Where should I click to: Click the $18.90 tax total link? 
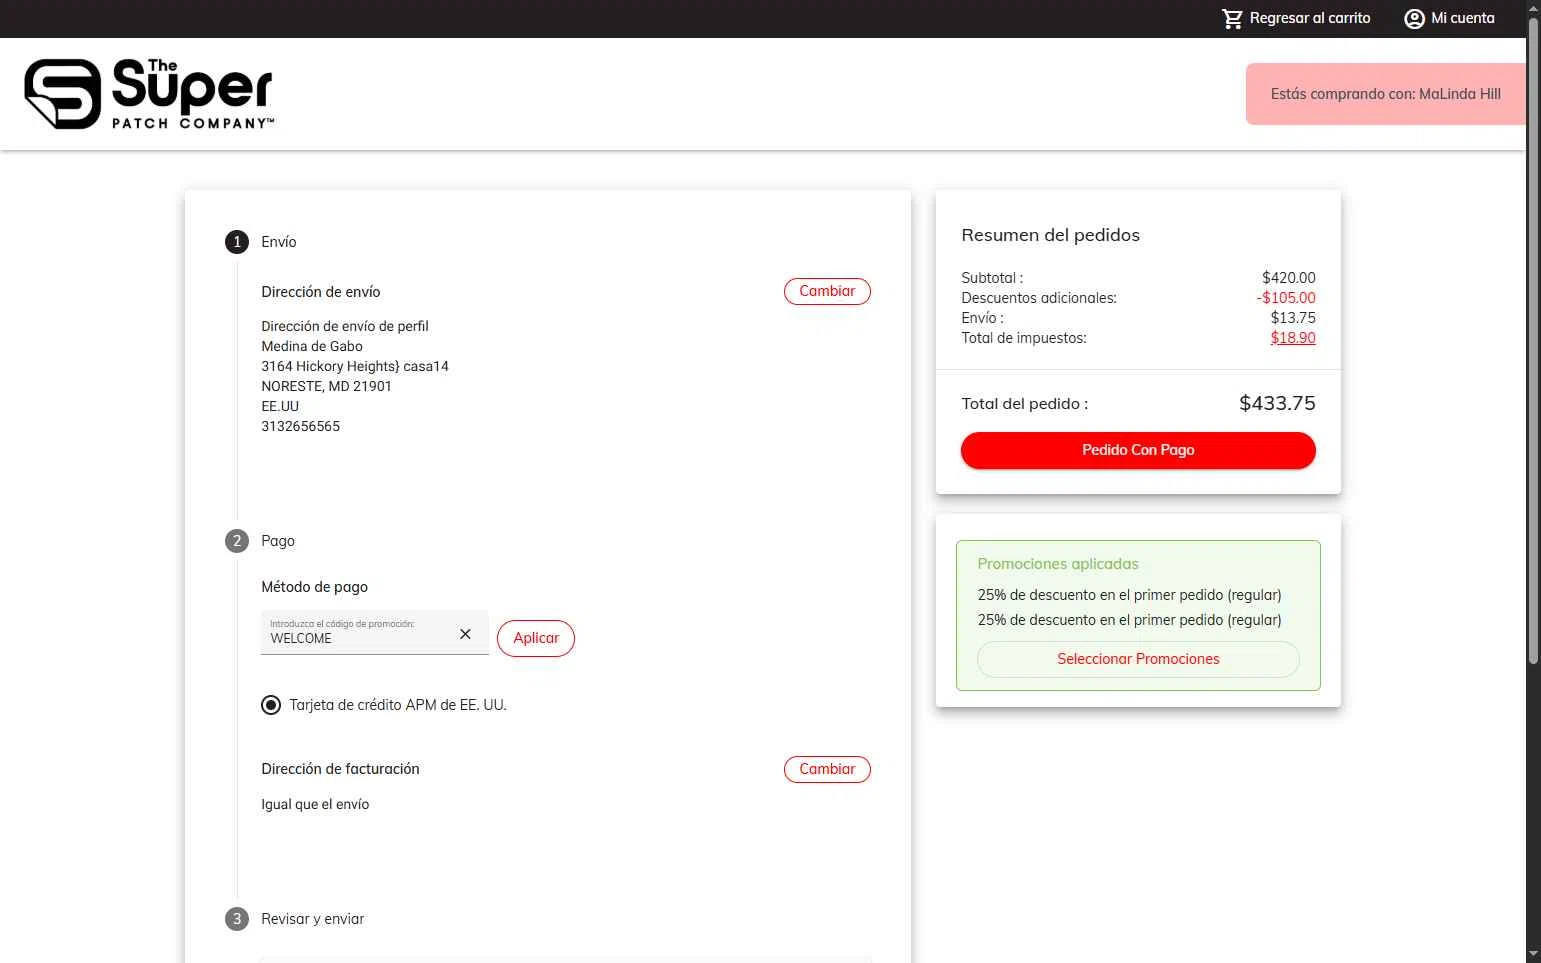tap(1293, 338)
